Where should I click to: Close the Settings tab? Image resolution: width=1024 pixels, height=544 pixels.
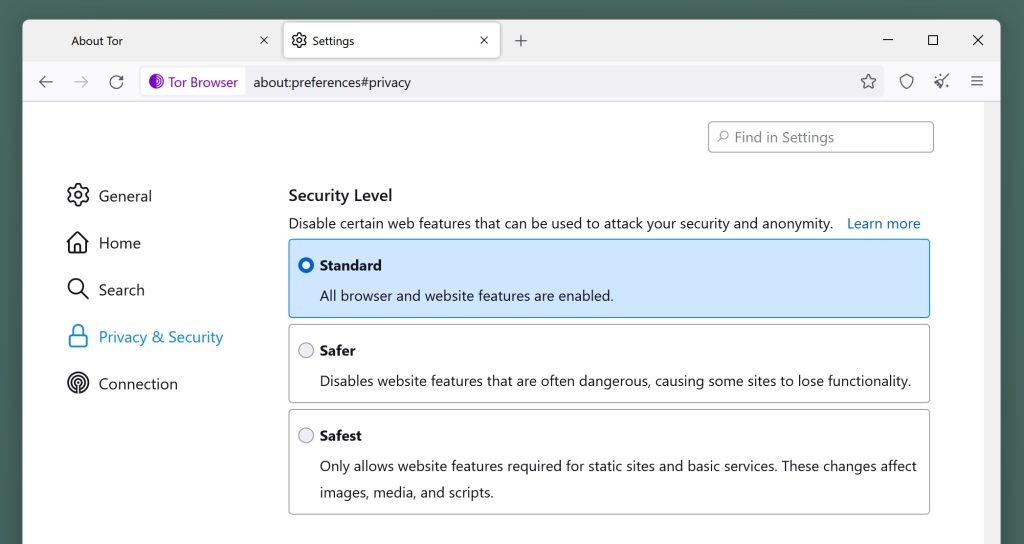[x=484, y=40]
